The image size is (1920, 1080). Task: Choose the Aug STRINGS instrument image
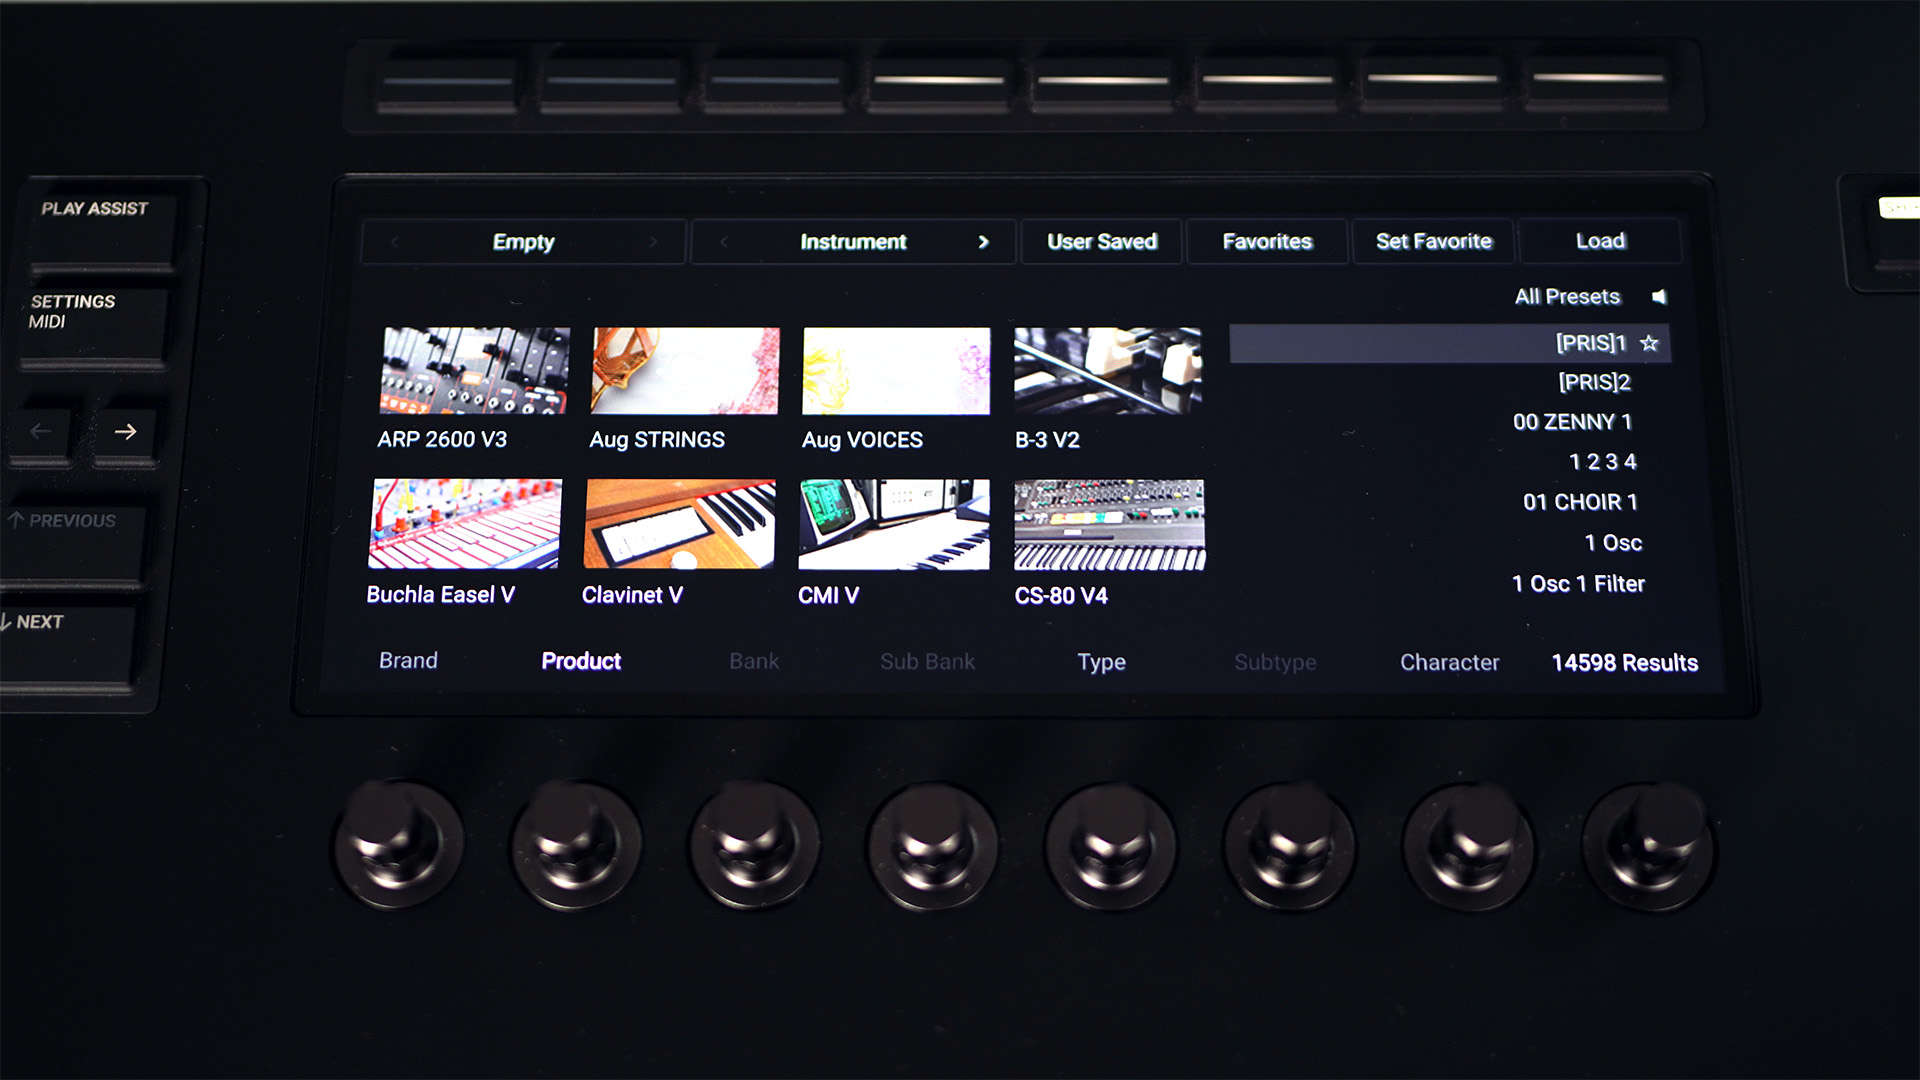[685, 371]
